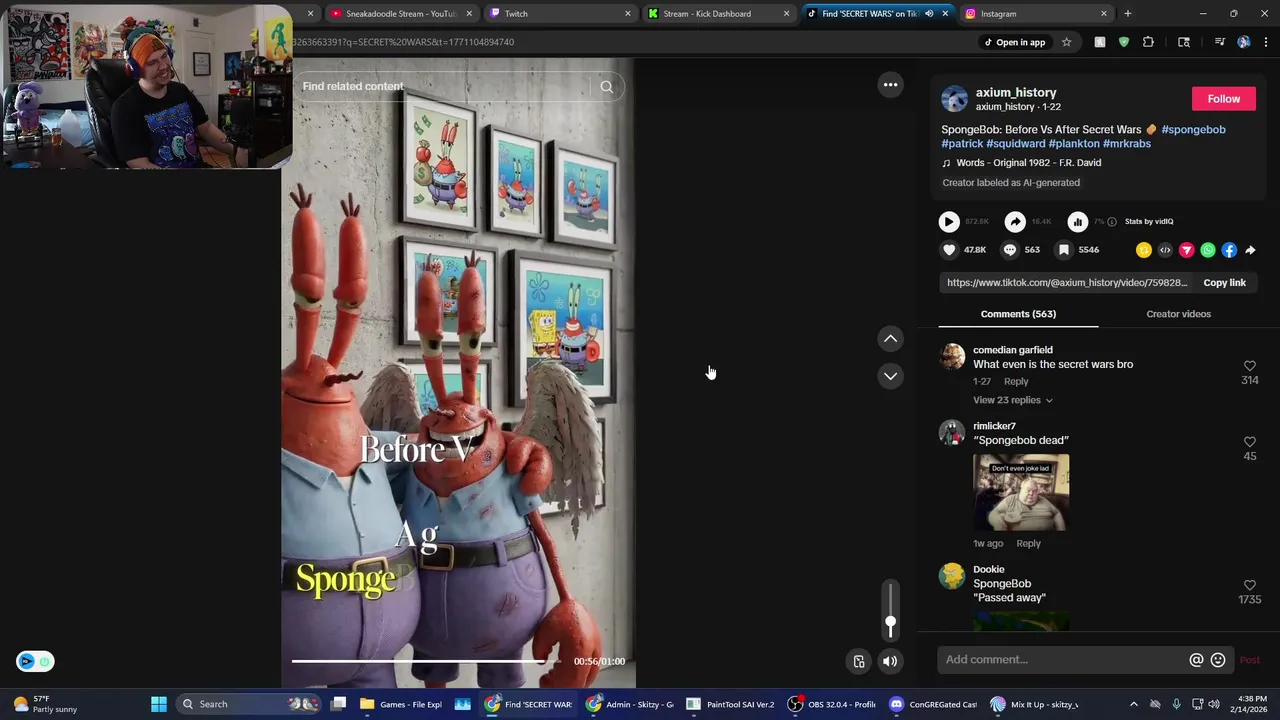Mention a user with the @ icon

coord(1196,660)
